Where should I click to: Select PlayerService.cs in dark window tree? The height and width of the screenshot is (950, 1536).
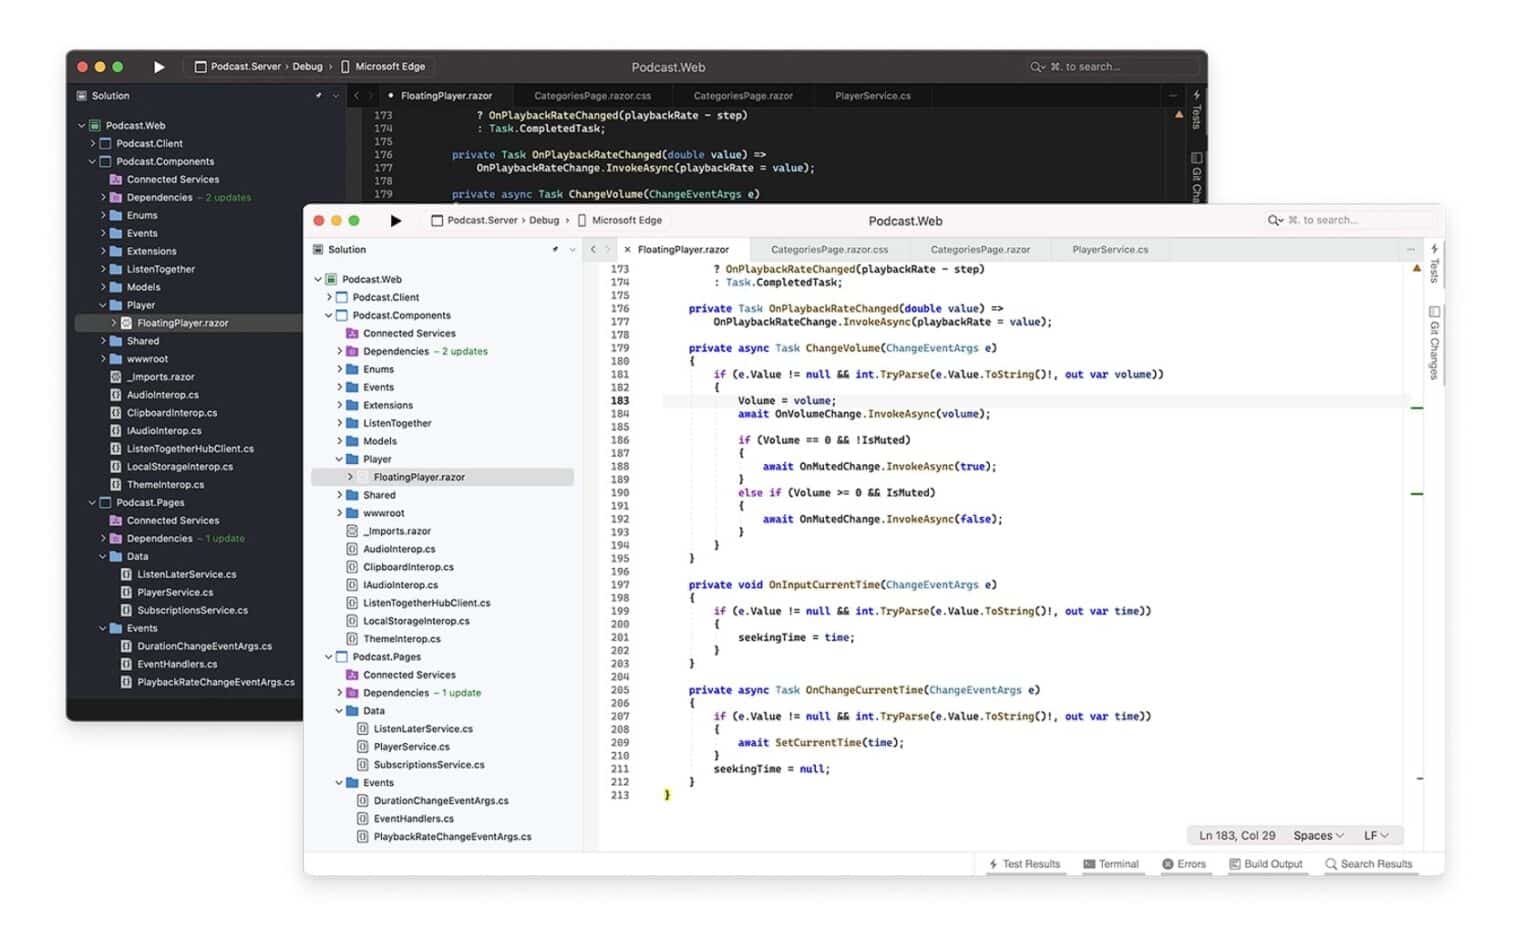175,594
